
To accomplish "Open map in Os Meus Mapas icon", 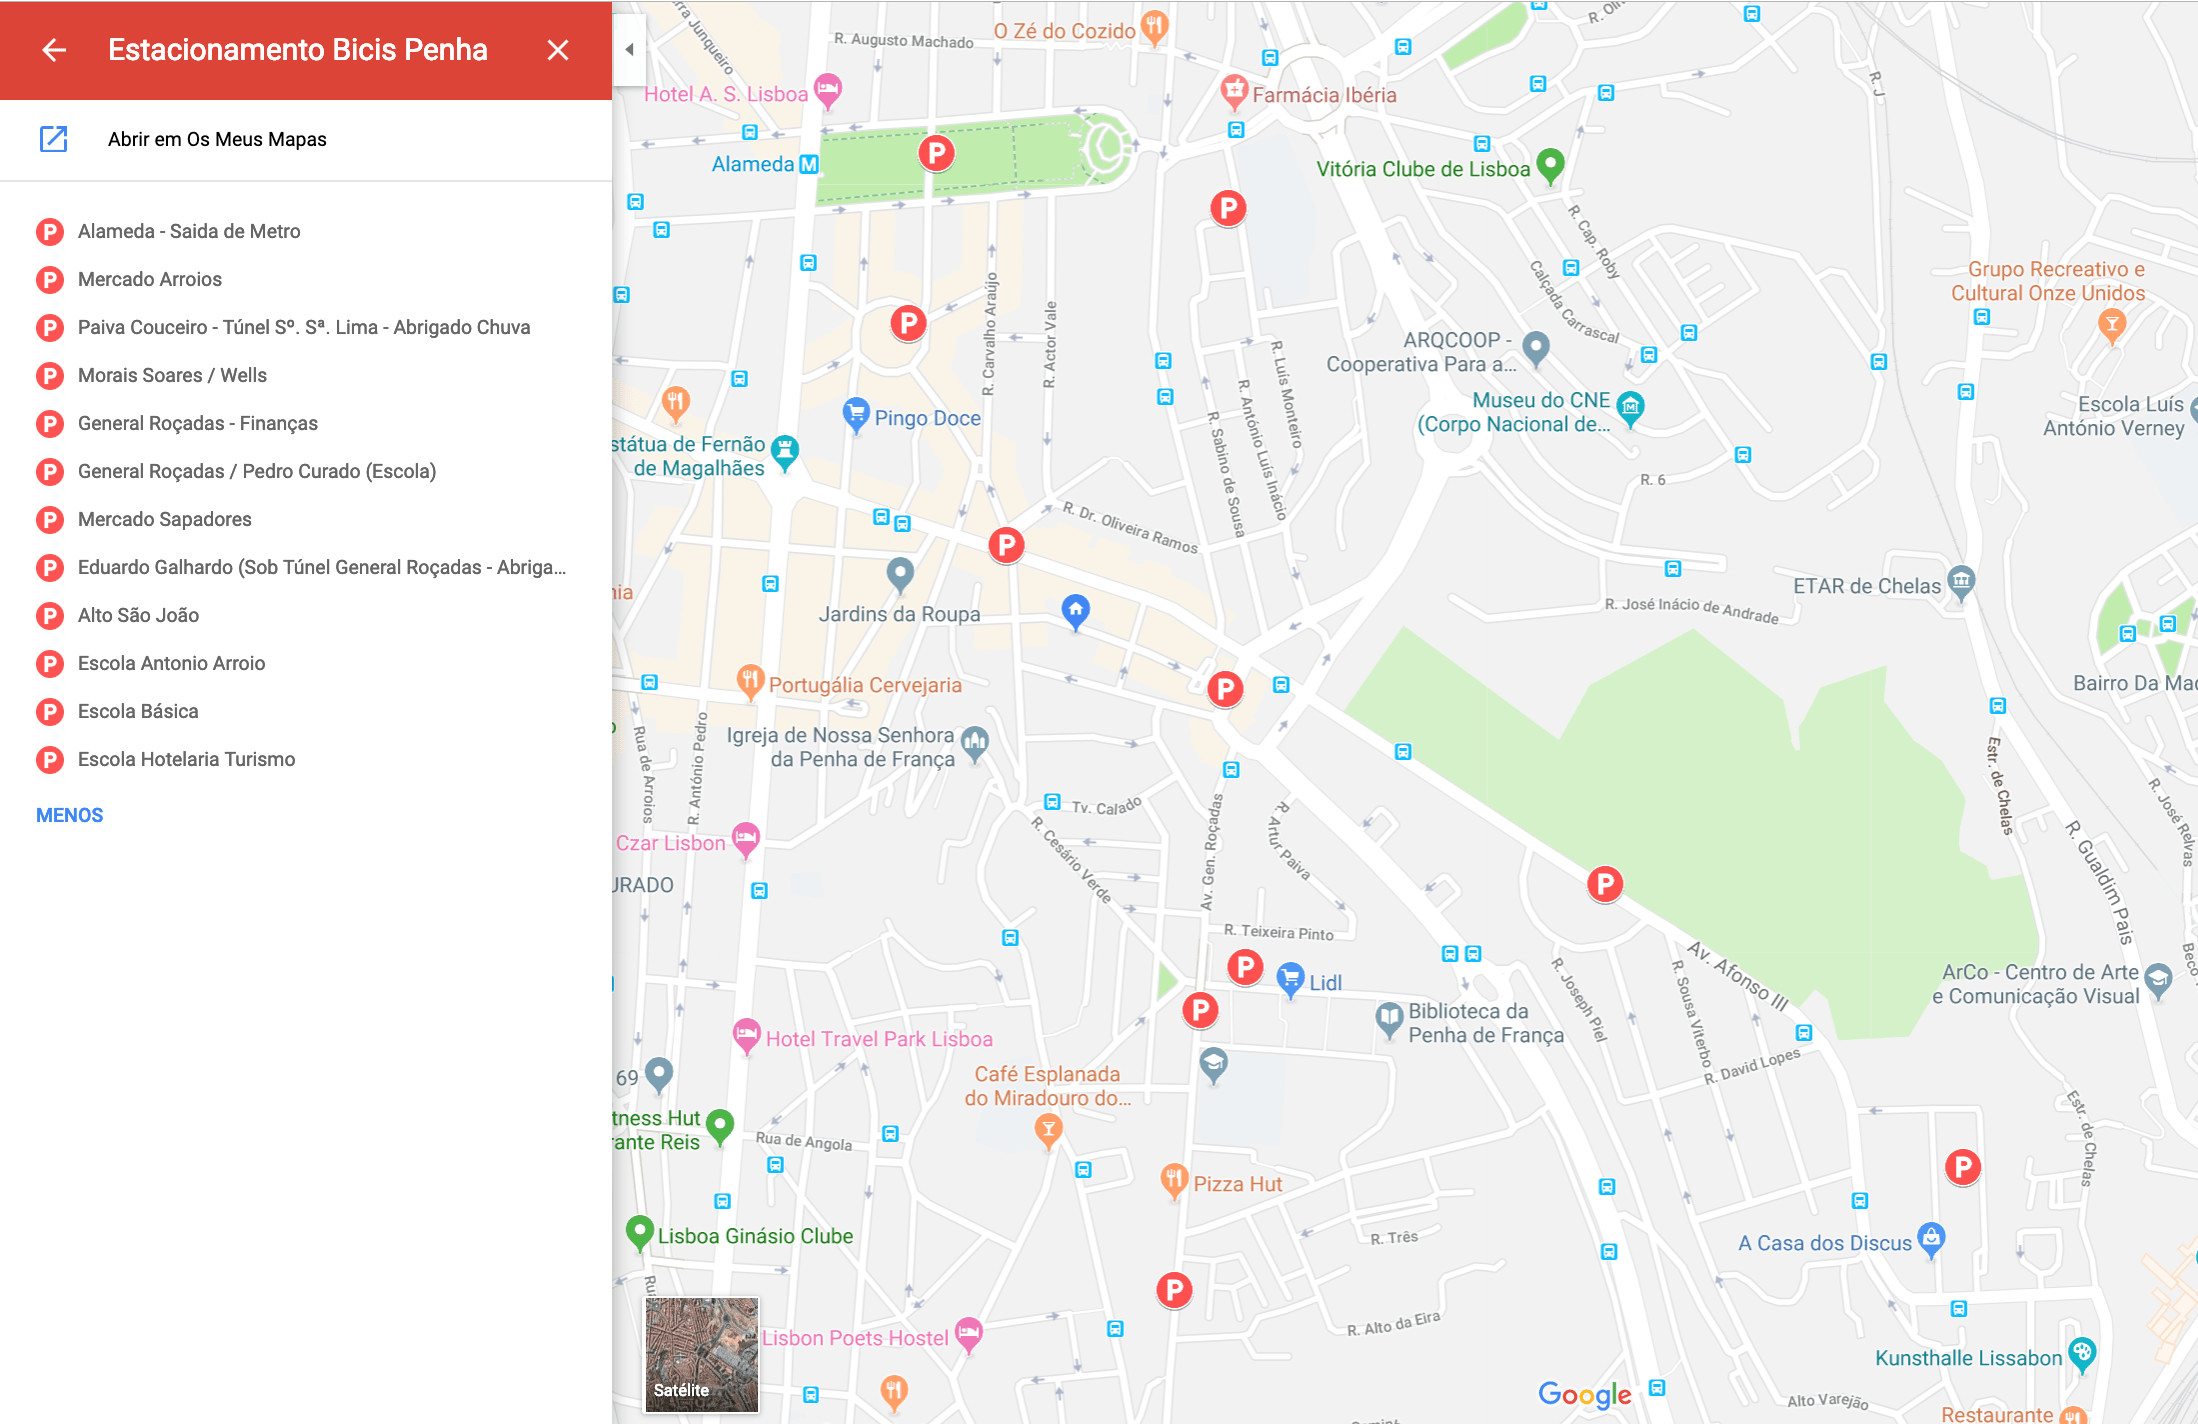I will pyautogui.click(x=53, y=139).
